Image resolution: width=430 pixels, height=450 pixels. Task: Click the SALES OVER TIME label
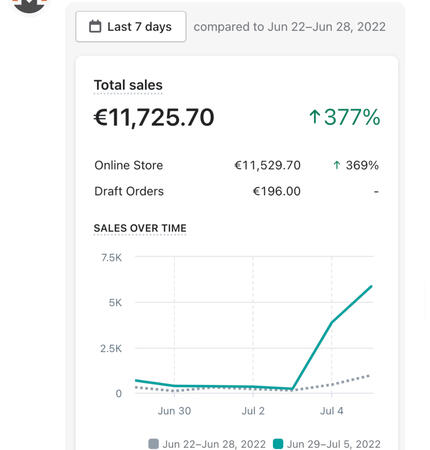pyautogui.click(x=140, y=228)
